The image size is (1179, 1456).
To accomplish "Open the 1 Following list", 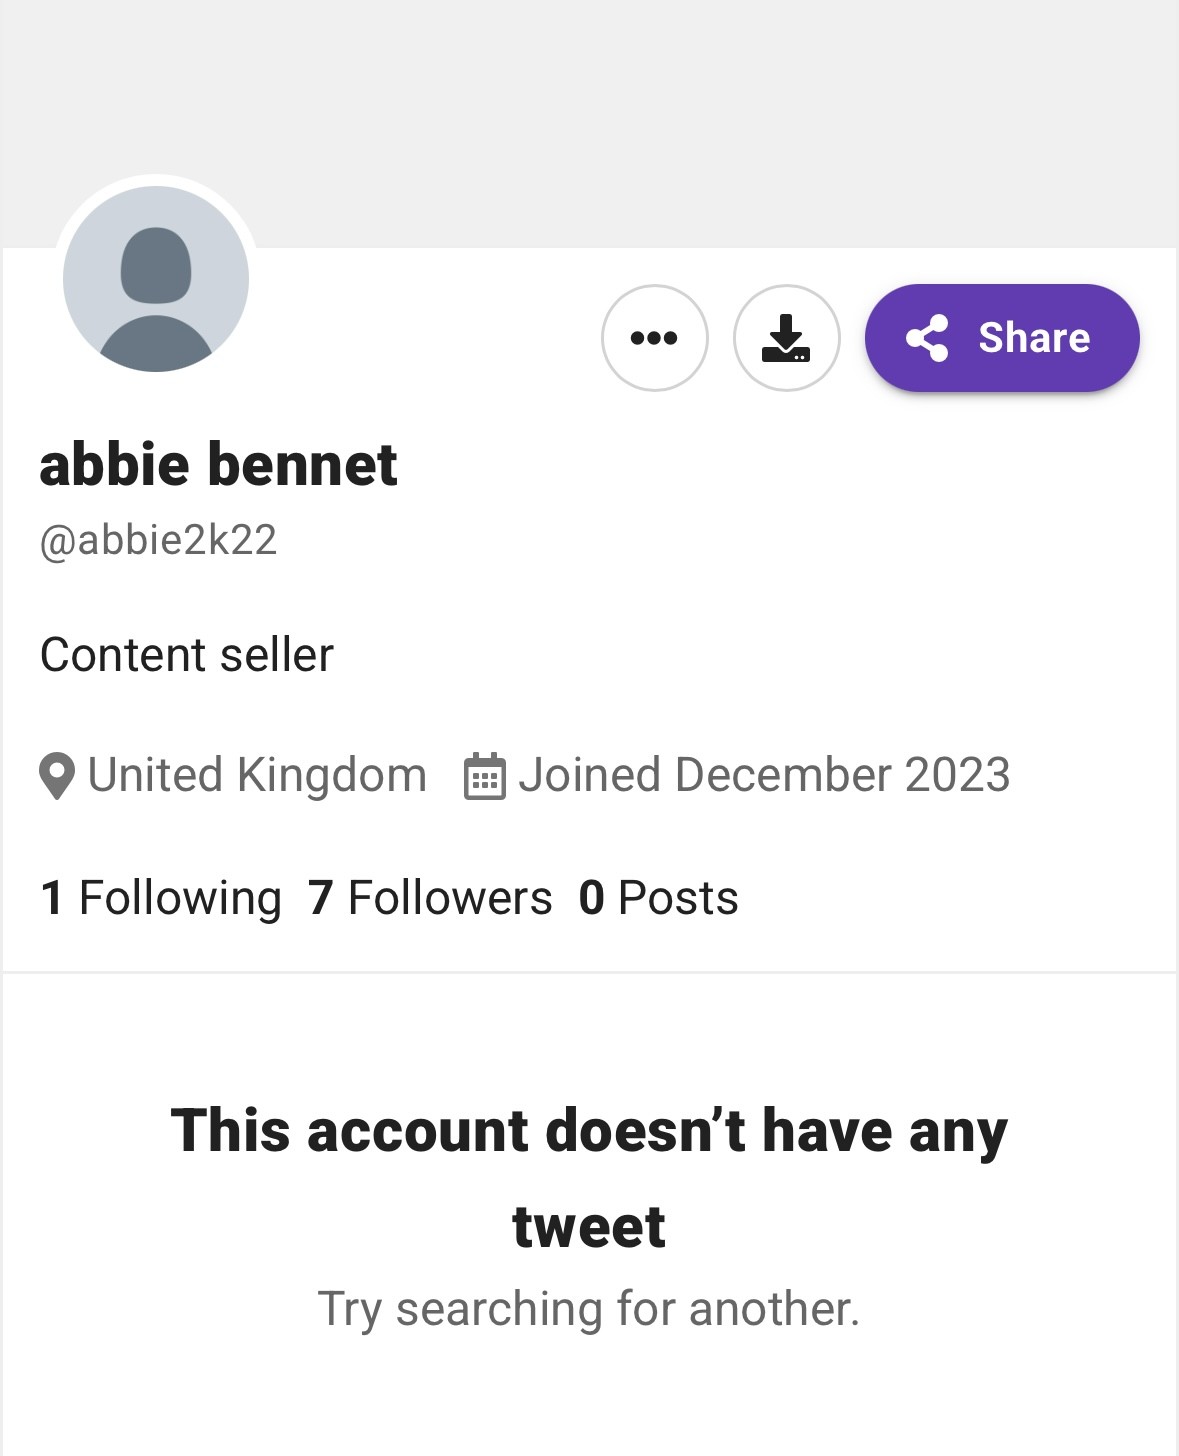I will [x=161, y=898].
